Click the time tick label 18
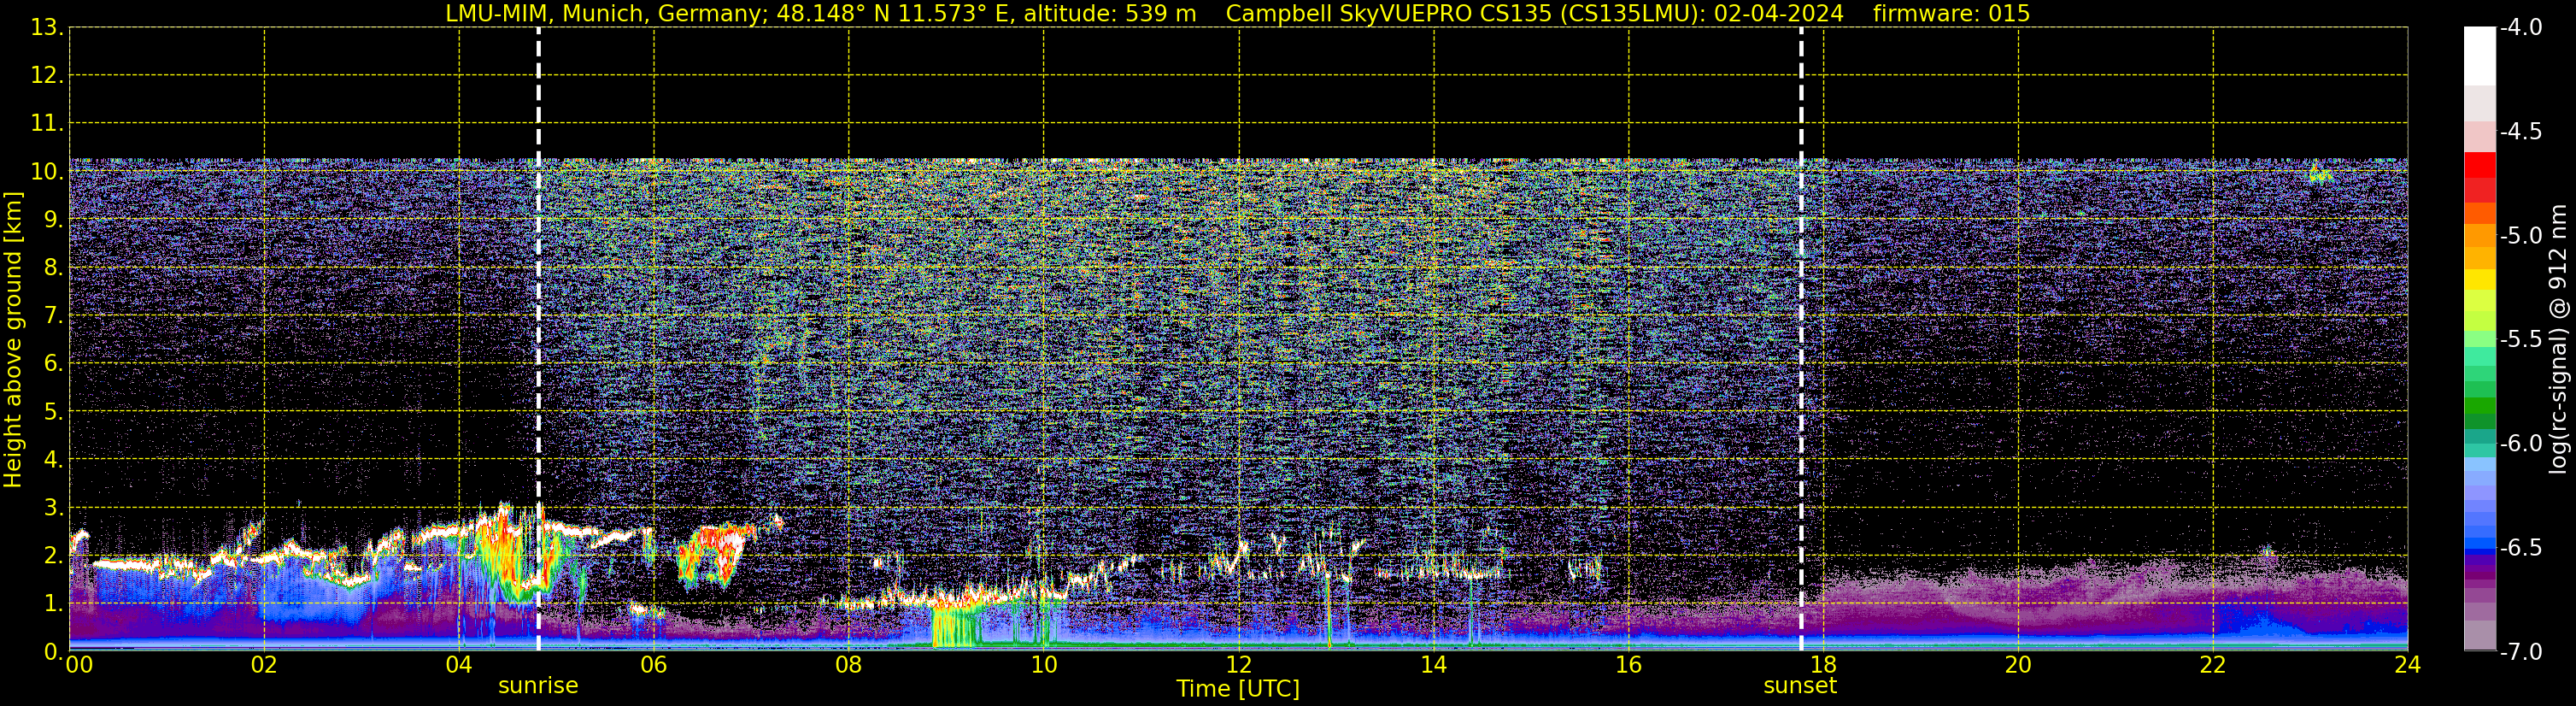This screenshot has width=2576, height=706. tap(1823, 665)
